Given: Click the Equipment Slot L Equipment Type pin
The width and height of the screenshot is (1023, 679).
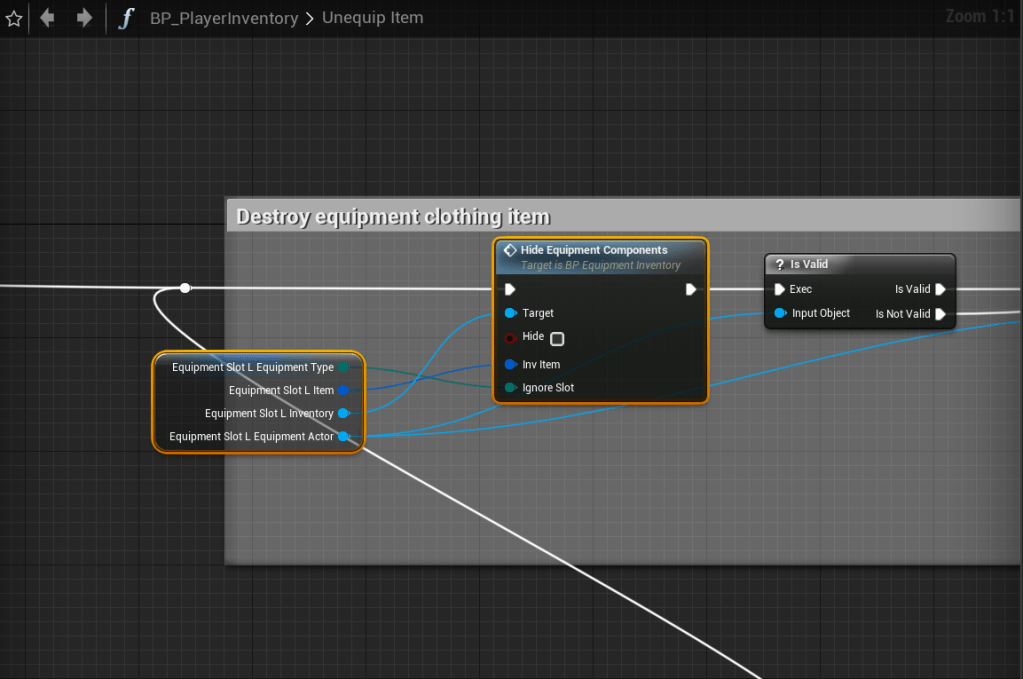Looking at the screenshot, I should (x=343, y=367).
